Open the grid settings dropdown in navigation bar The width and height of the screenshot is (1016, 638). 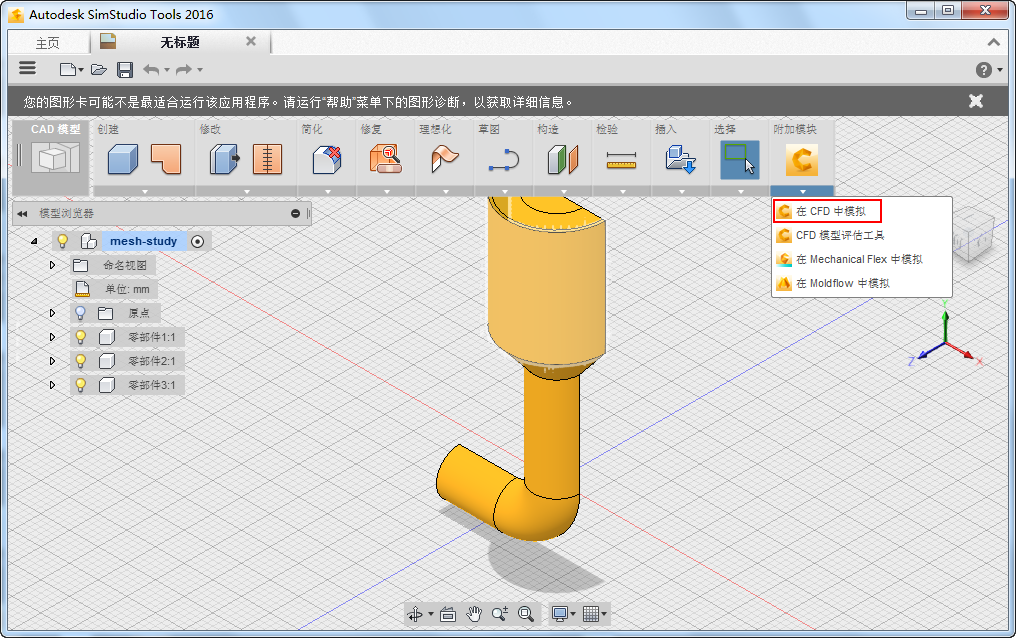point(604,613)
